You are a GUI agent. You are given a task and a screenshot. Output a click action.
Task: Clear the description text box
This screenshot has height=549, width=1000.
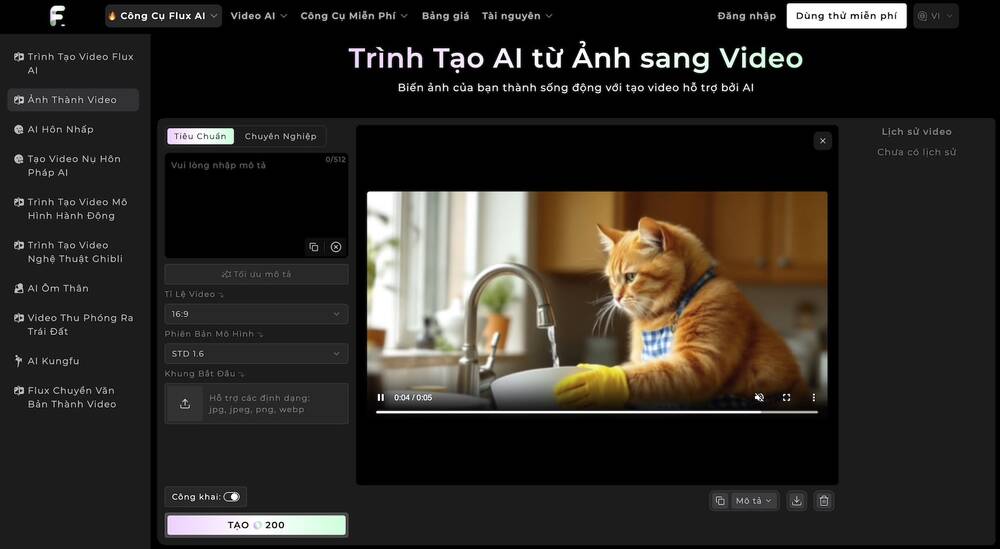tap(336, 247)
